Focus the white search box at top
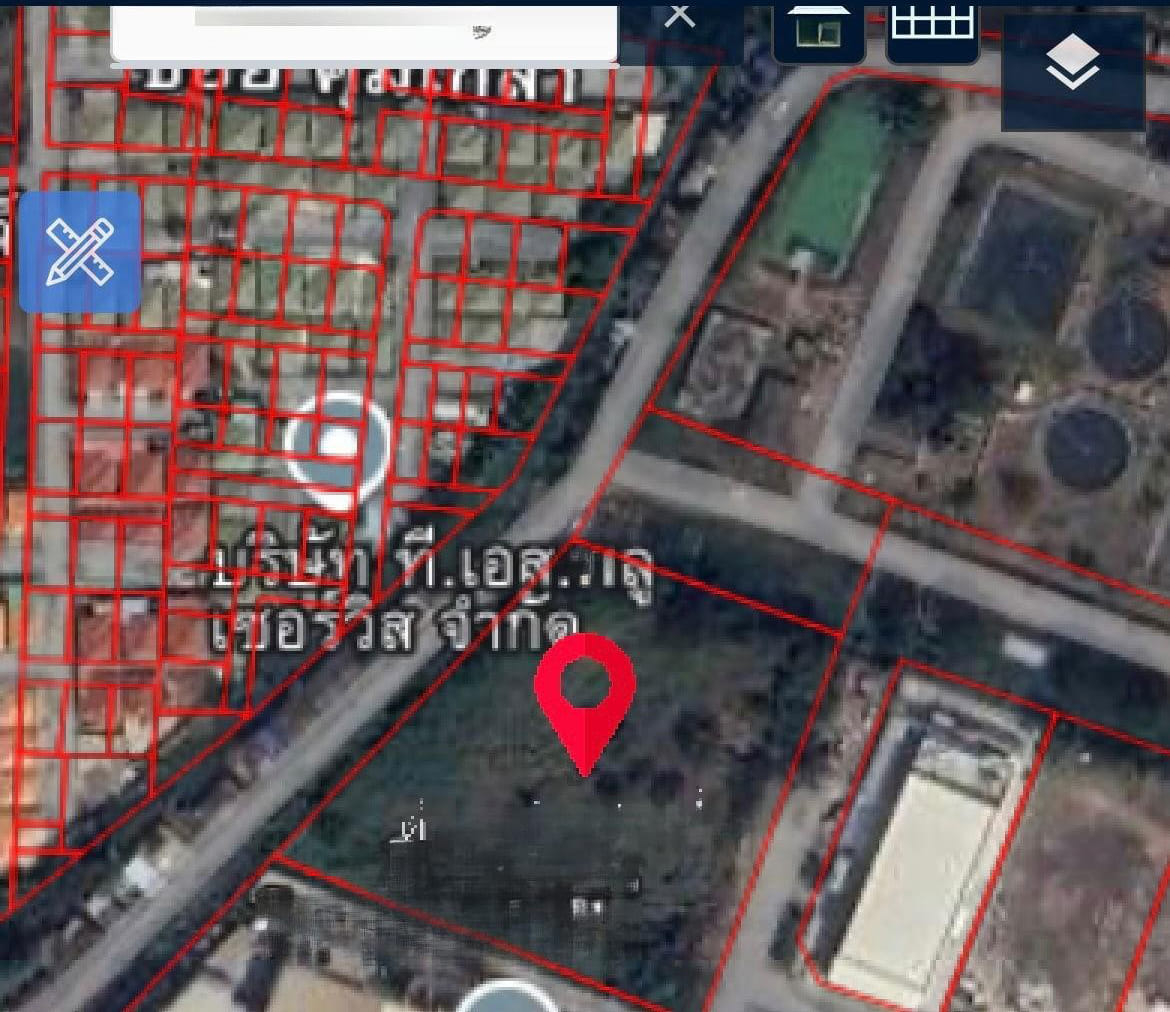This screenshot has height=1012, width=1170. coord(364,34)
